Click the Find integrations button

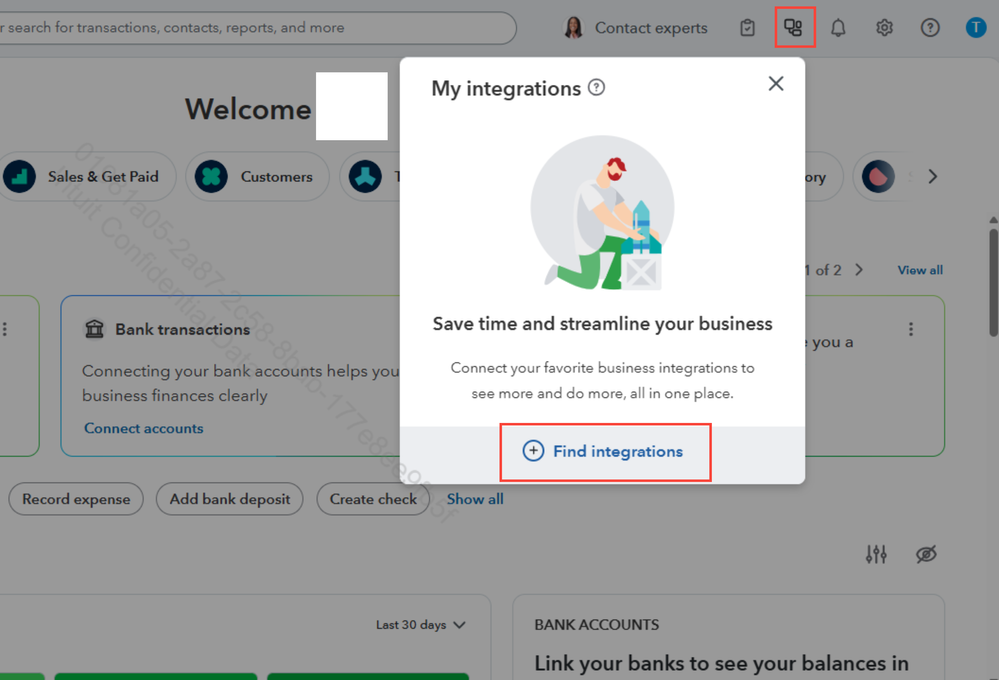605,452
